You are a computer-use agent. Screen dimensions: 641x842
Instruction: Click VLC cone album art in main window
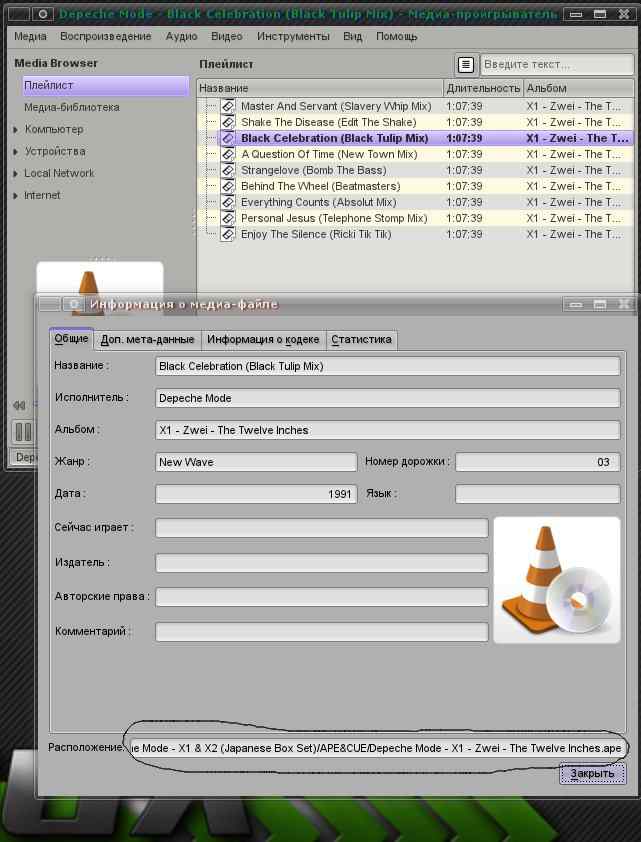coord(99,278)
